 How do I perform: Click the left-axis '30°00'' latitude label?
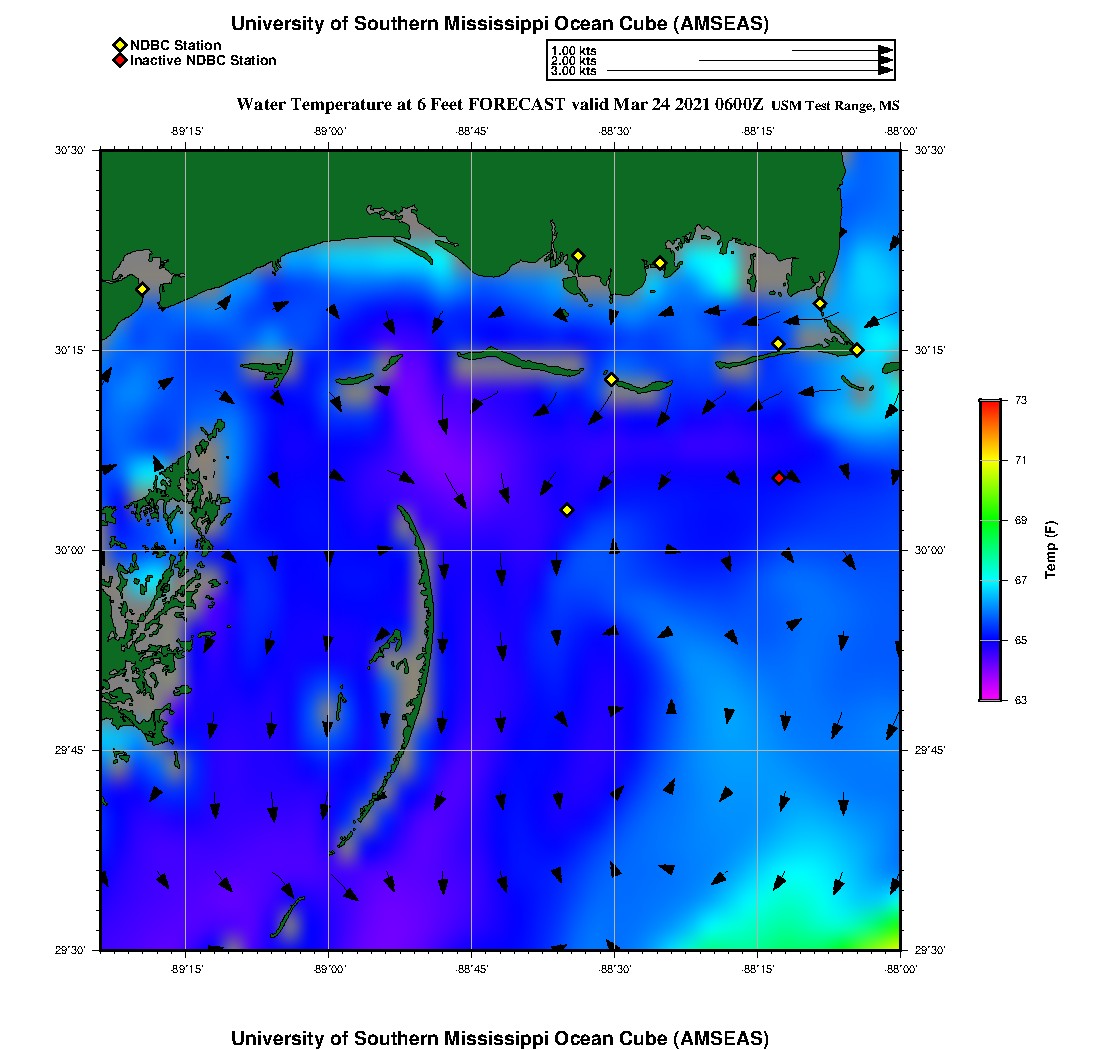coord(69,551)
